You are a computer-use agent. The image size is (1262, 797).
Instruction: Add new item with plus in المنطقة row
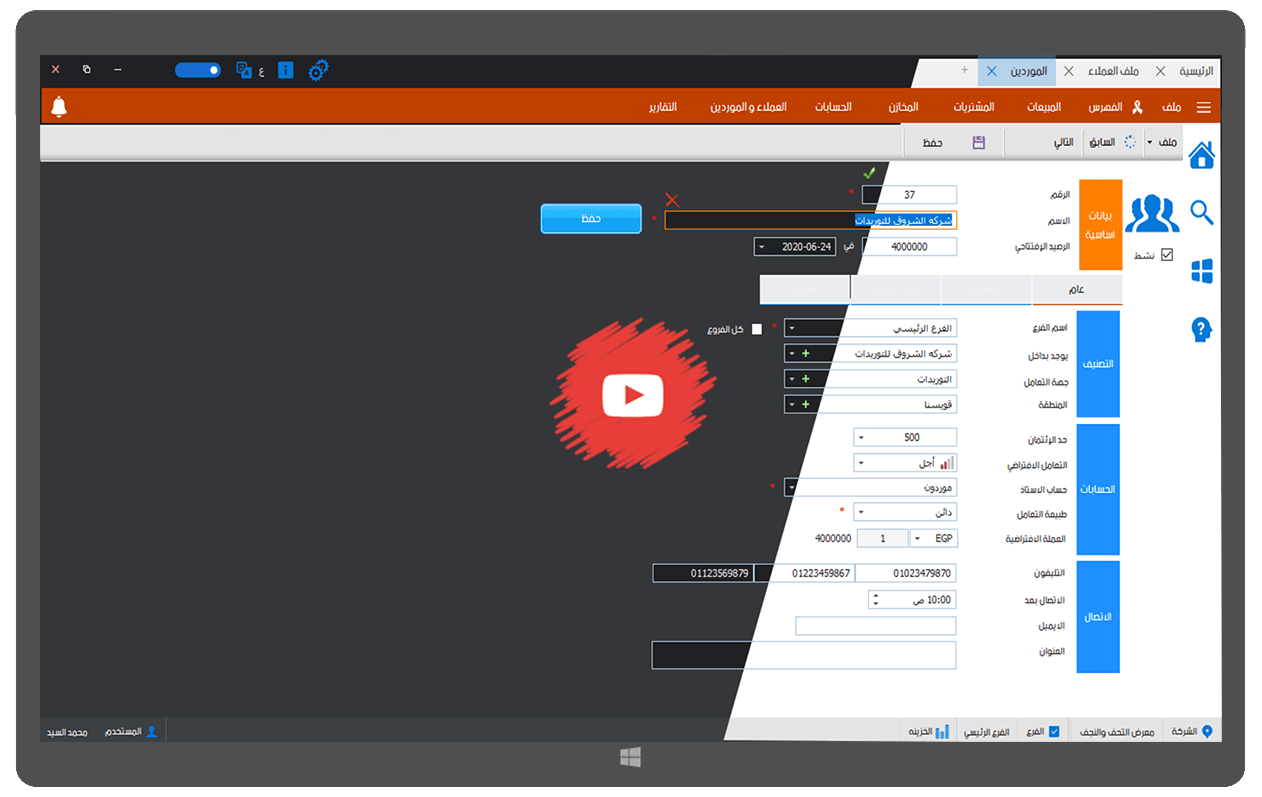(x=806, y=405)
